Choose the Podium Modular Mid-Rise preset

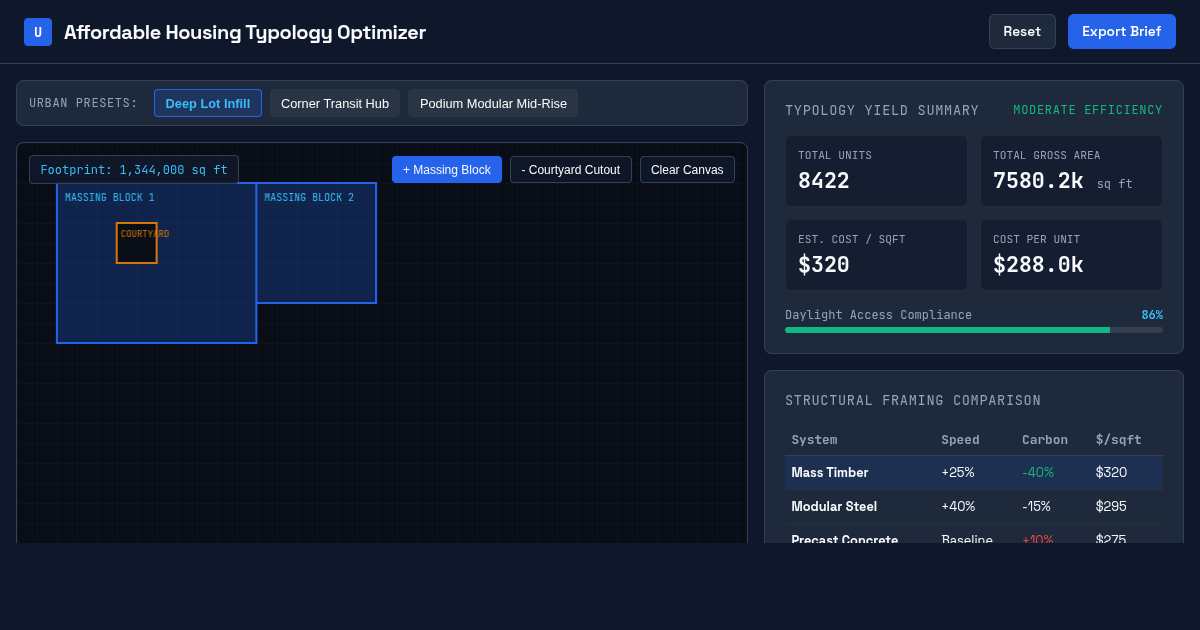point(493,103)
